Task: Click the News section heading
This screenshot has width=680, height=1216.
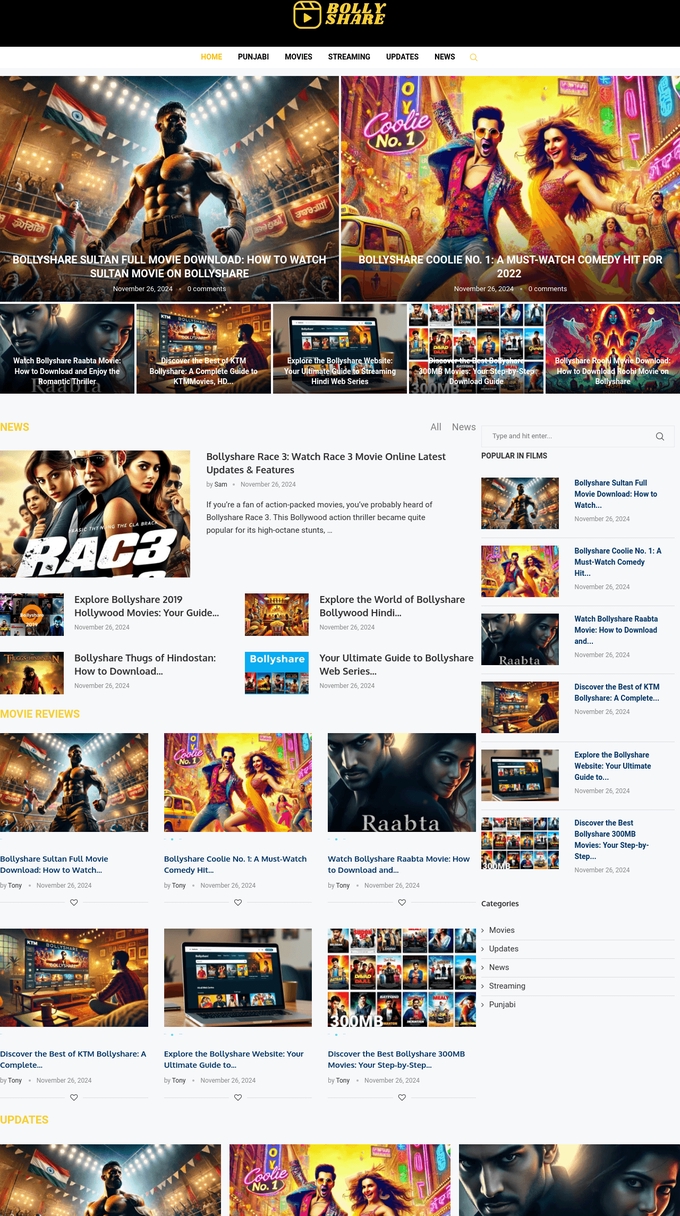Action: (15, 427)
